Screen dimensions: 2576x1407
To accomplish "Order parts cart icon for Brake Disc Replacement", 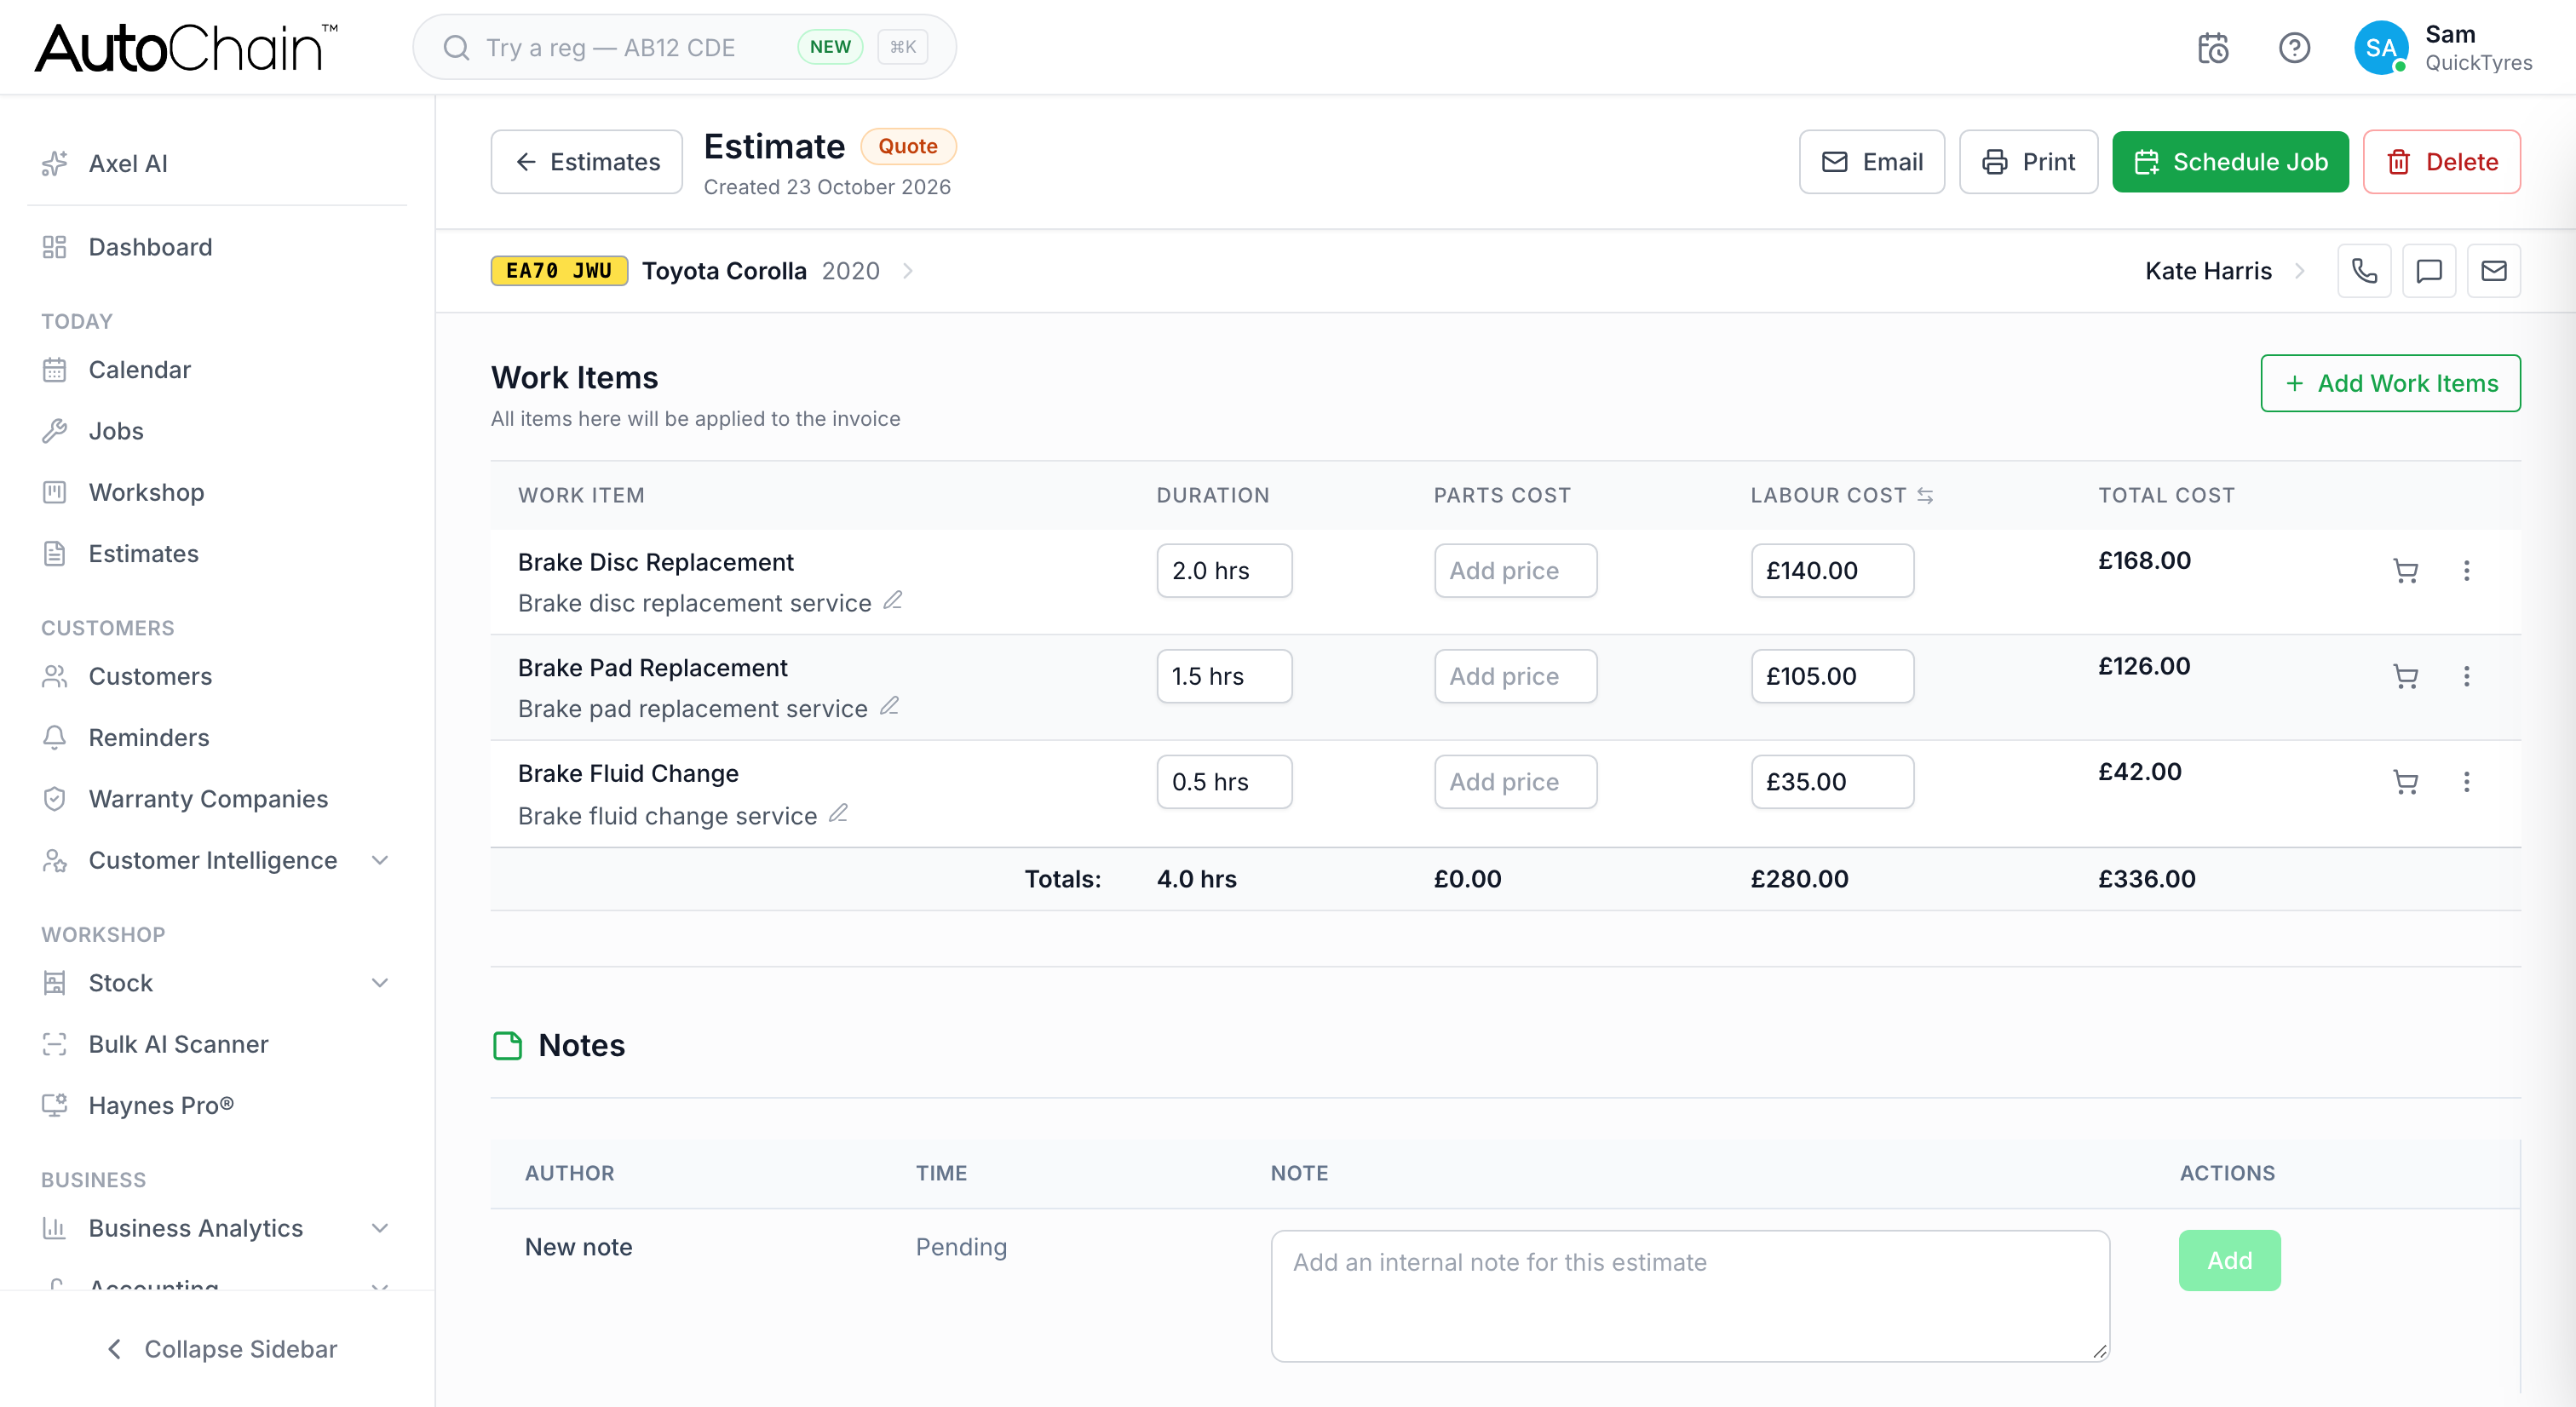I will click(2406, 571).
